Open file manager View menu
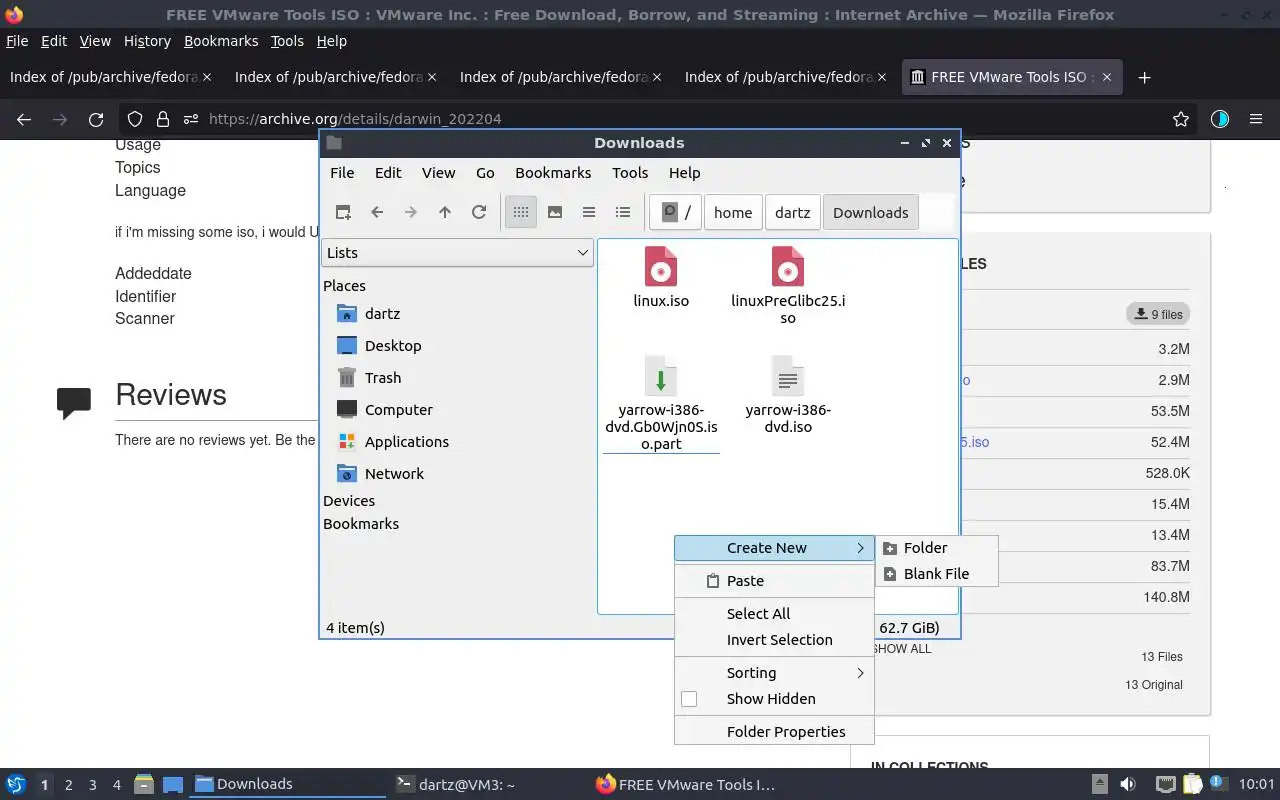 [x=438, y=173]
